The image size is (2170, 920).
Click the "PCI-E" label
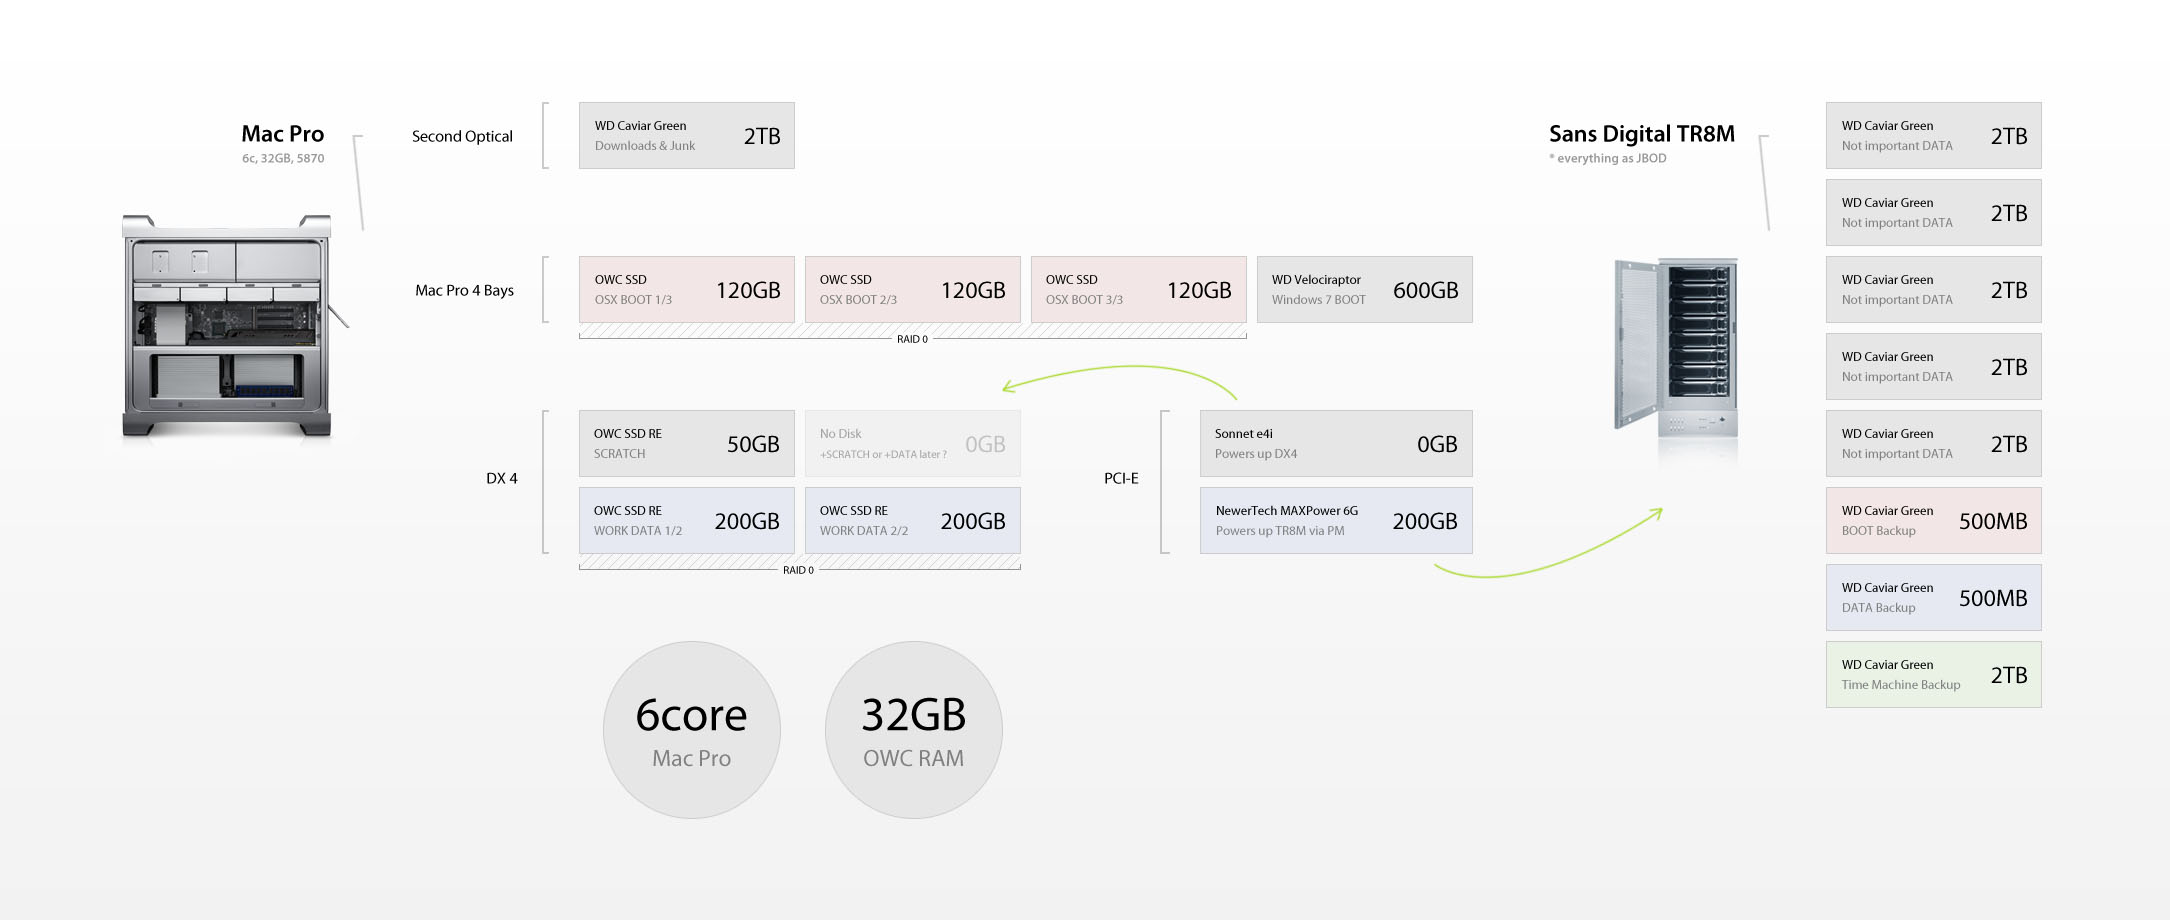(1121, 478)
